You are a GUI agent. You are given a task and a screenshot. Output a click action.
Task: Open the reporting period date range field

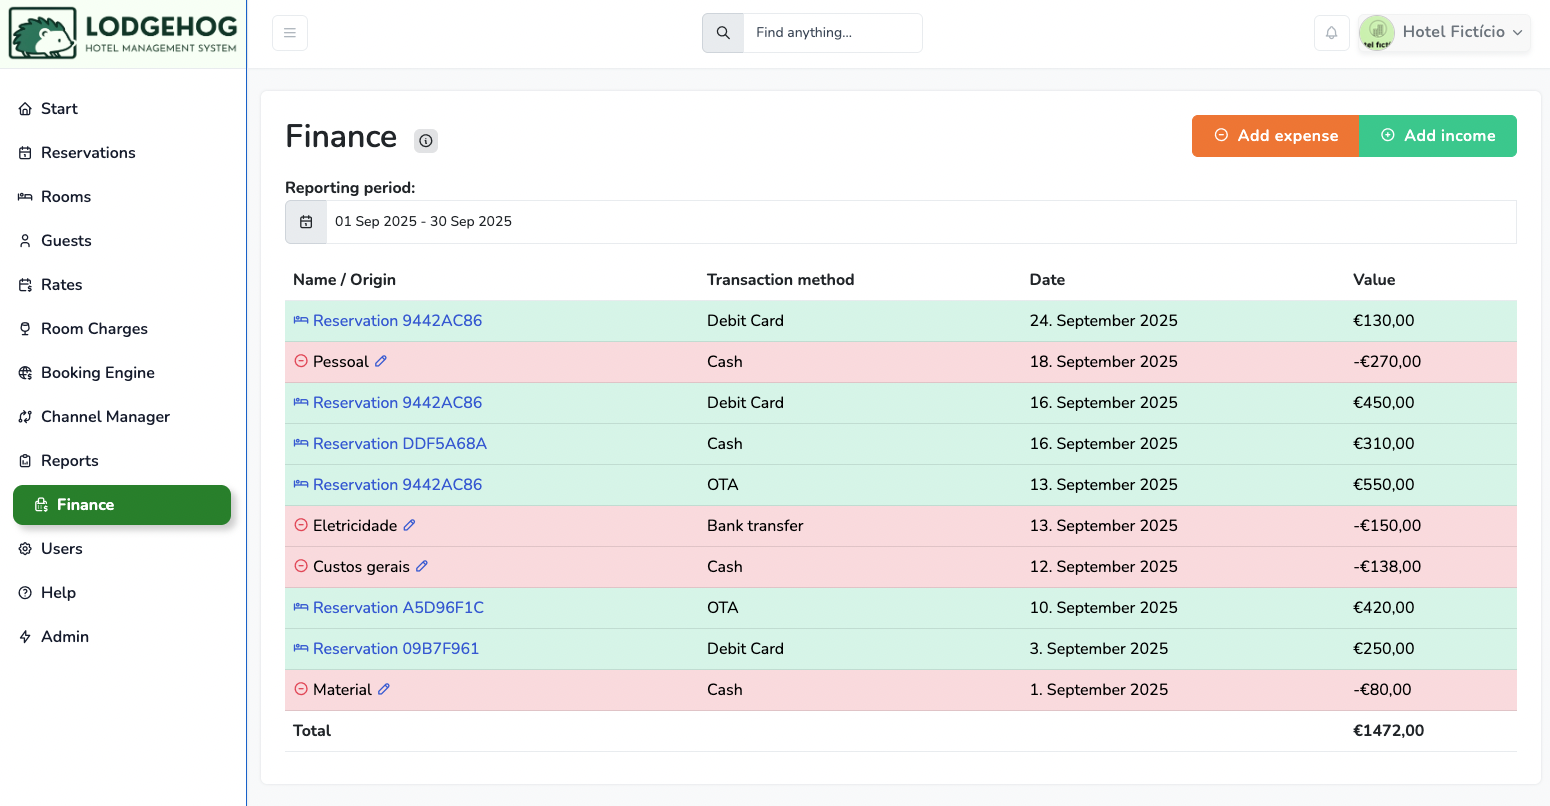(920, 222)
